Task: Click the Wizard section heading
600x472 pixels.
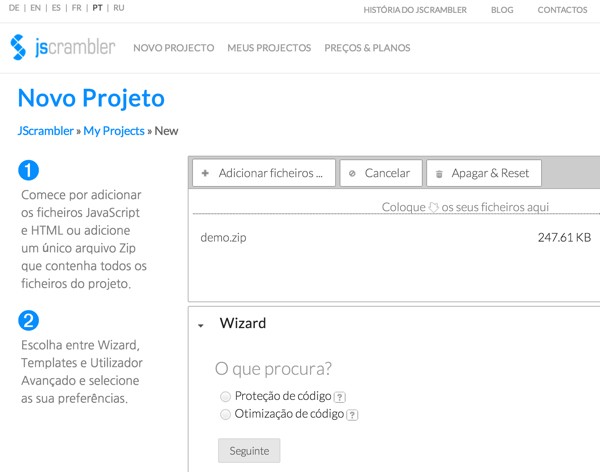Action: click(243, 323)
